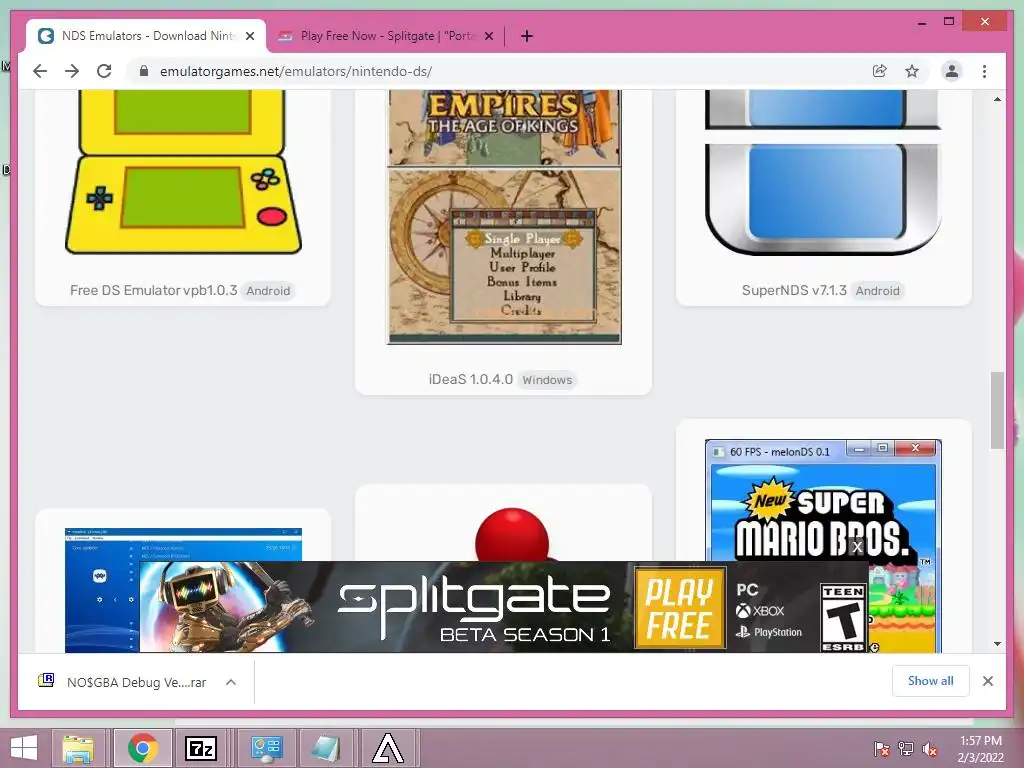
Task: Click the scrollbar up arrow
Action: tap(997, 99)
